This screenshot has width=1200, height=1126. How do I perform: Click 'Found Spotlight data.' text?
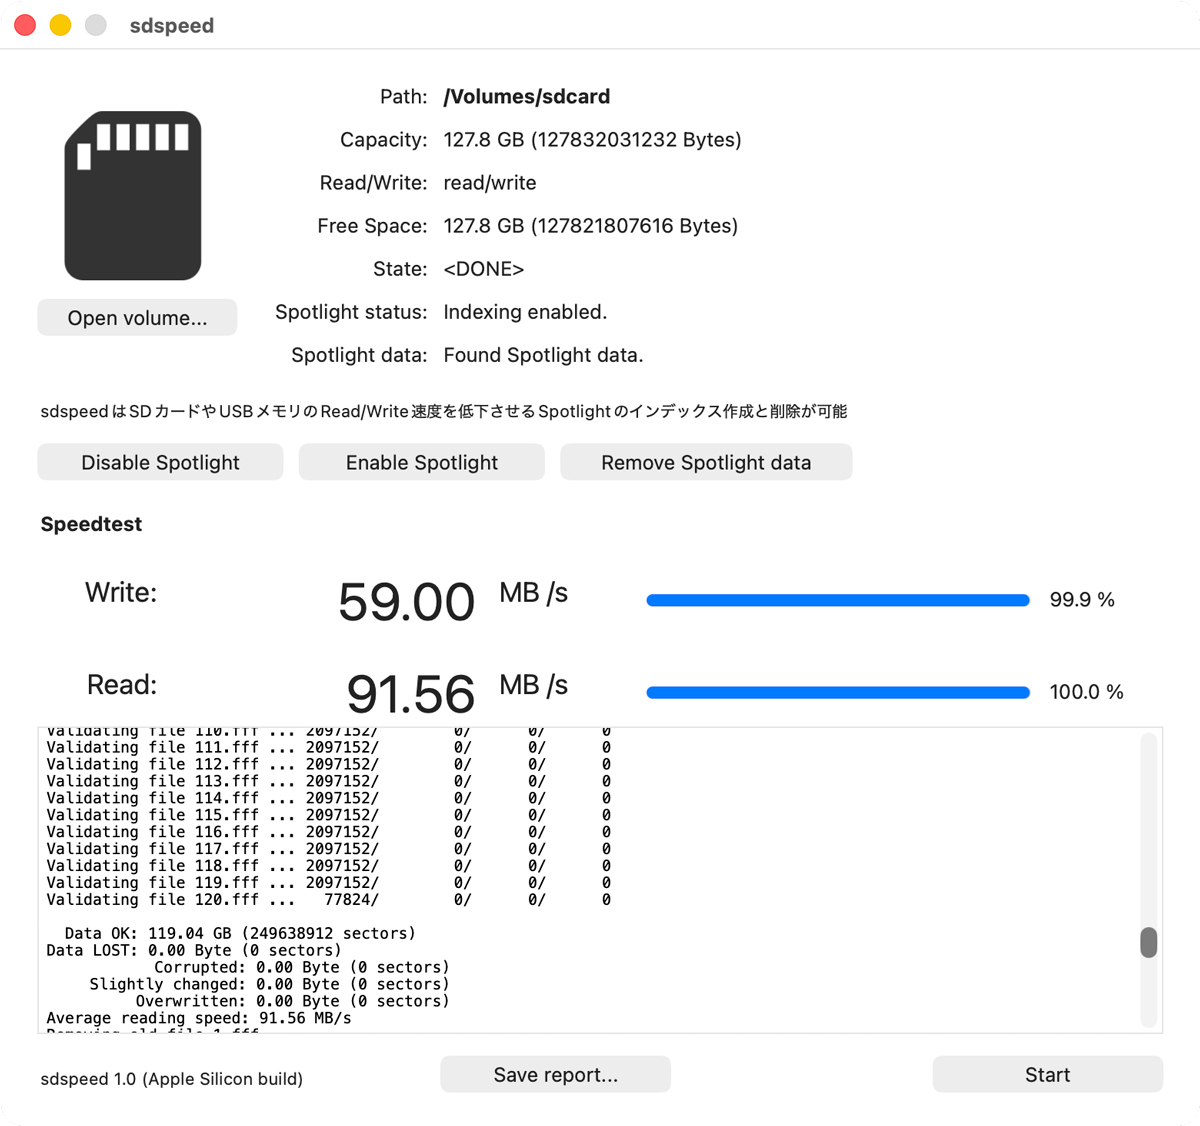pyautogui.click(x=543, y=355)
